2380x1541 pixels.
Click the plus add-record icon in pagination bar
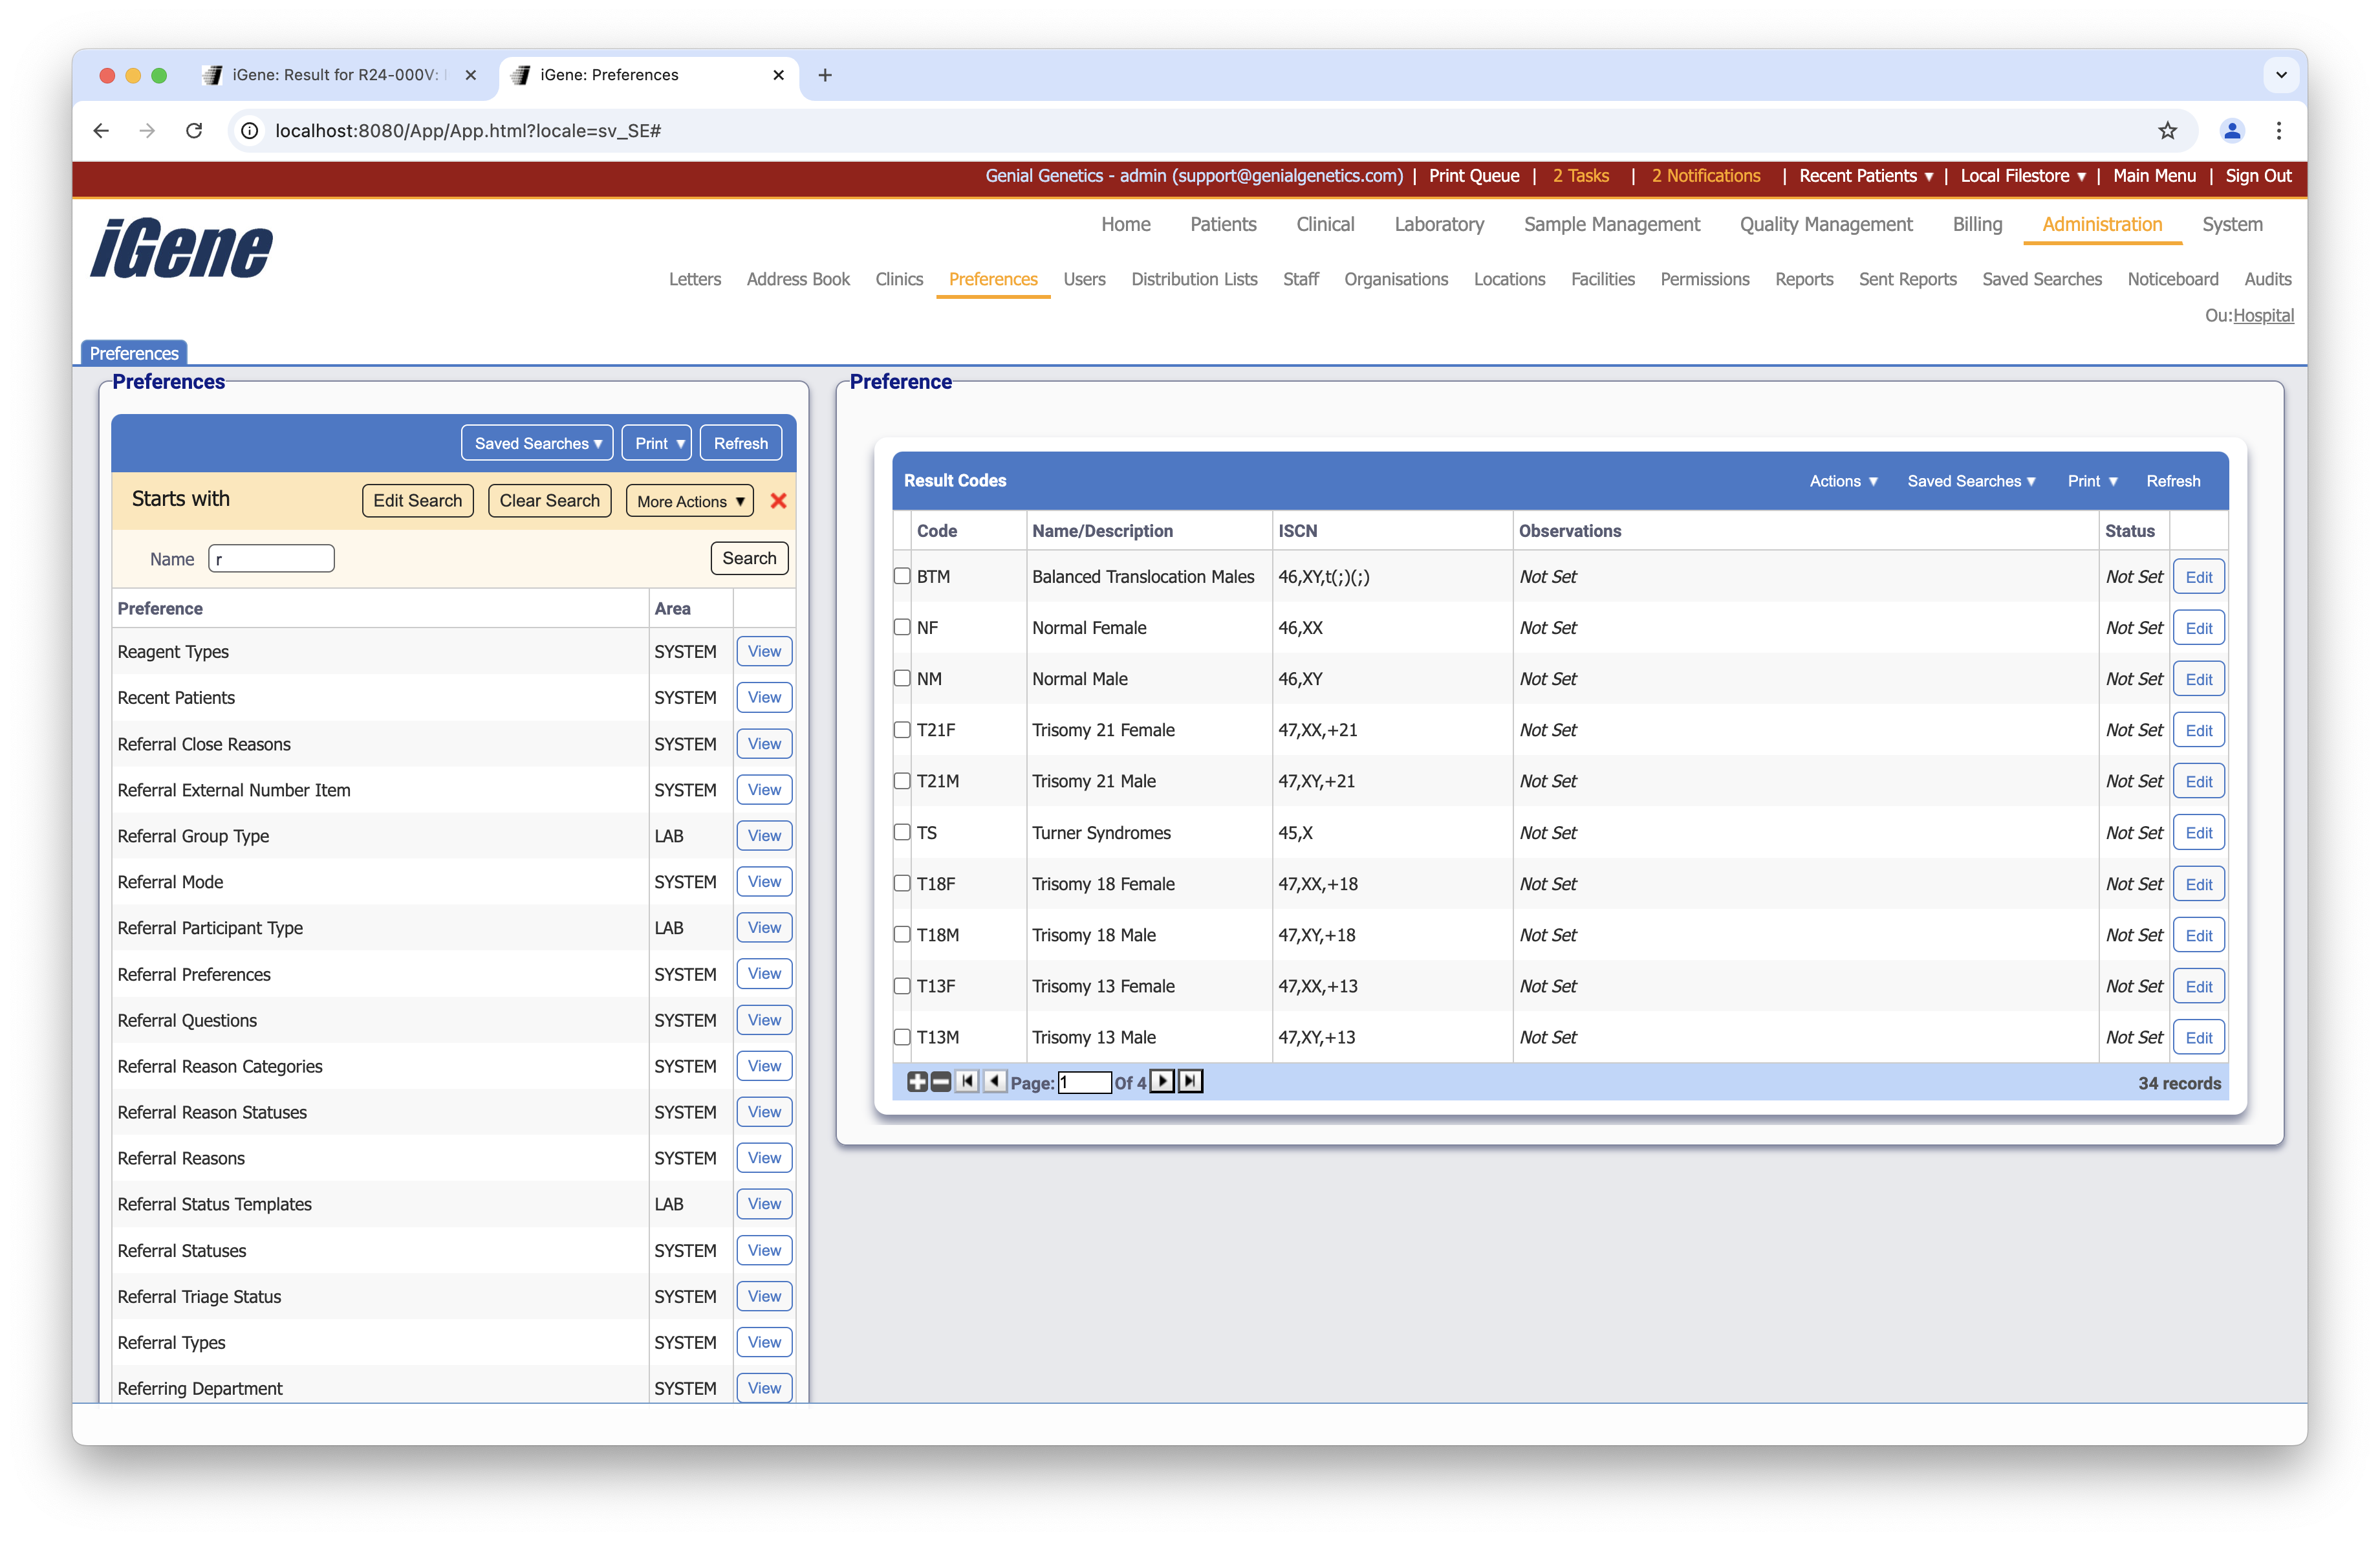[916, 1082]
